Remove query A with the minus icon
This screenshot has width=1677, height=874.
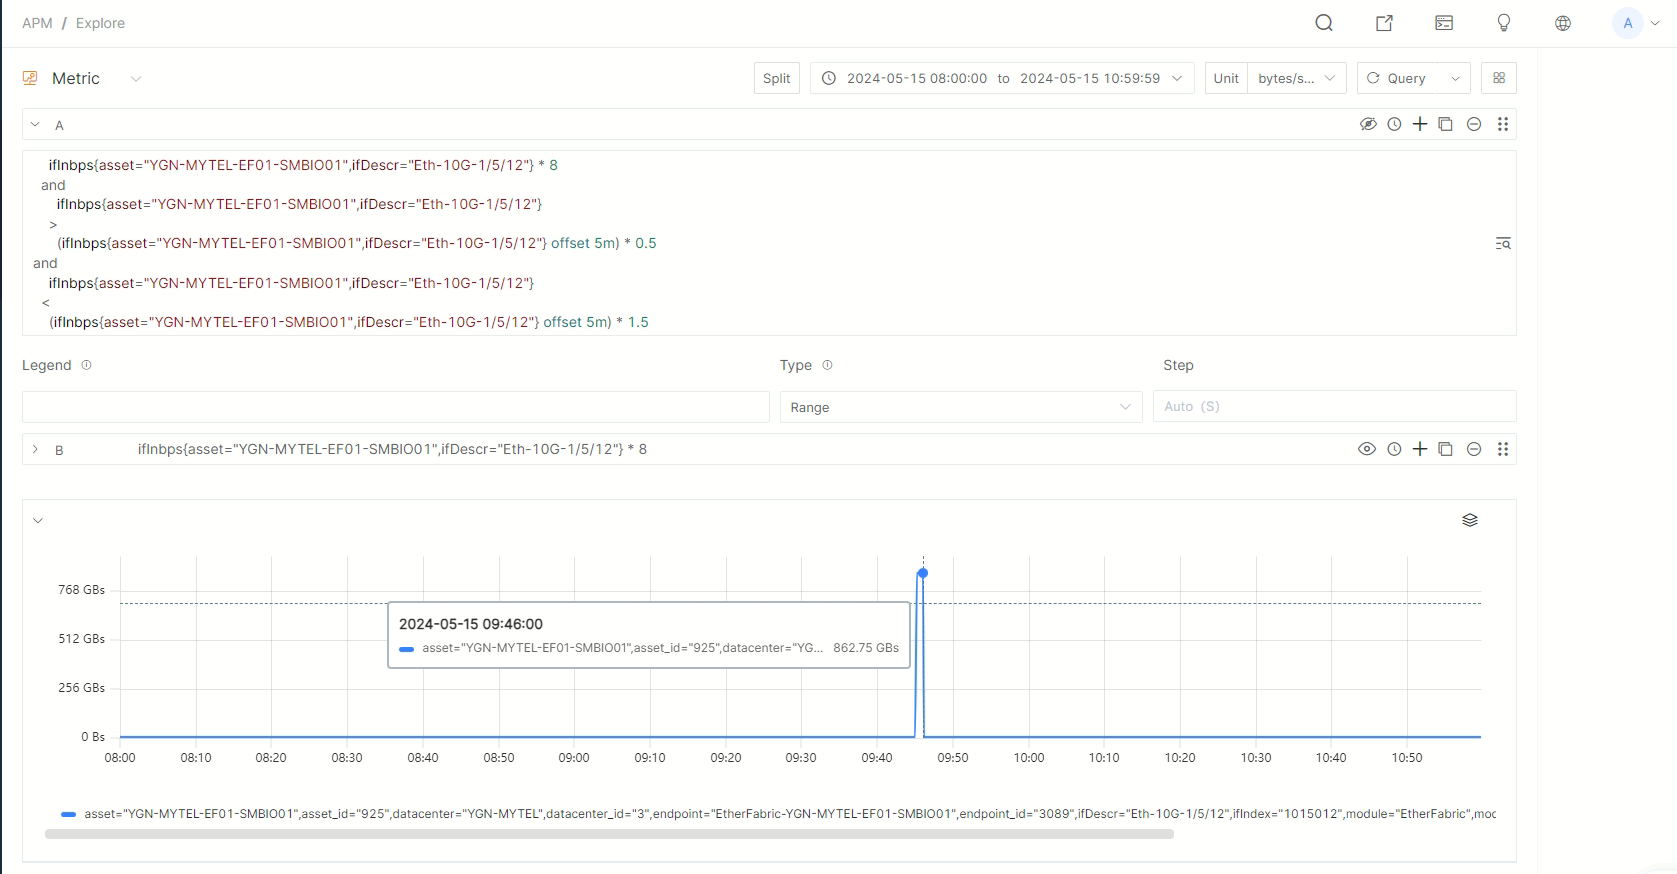click(1473, 124)
